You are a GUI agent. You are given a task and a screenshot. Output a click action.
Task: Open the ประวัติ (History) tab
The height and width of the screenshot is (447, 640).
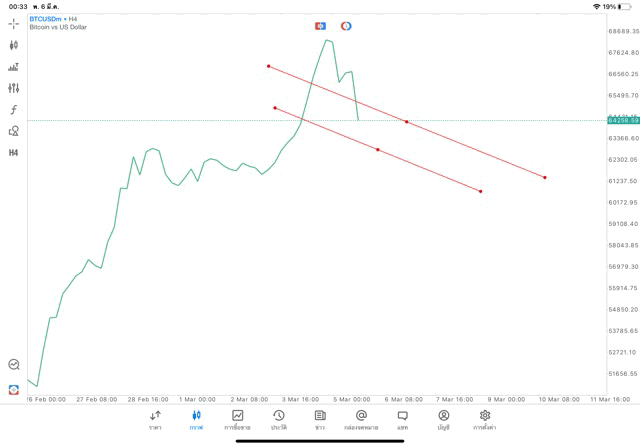278,419
